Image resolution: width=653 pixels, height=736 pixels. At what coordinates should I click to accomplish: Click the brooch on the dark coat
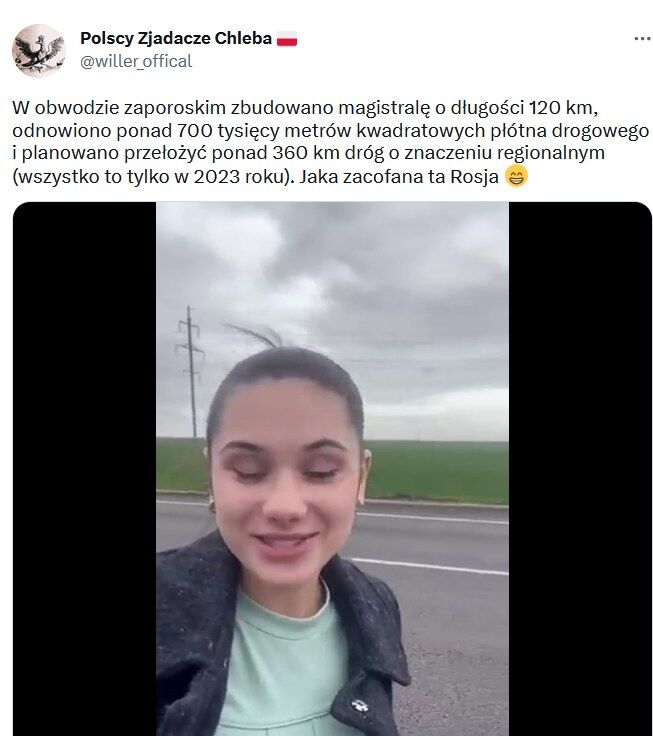[x=360, y=705]
